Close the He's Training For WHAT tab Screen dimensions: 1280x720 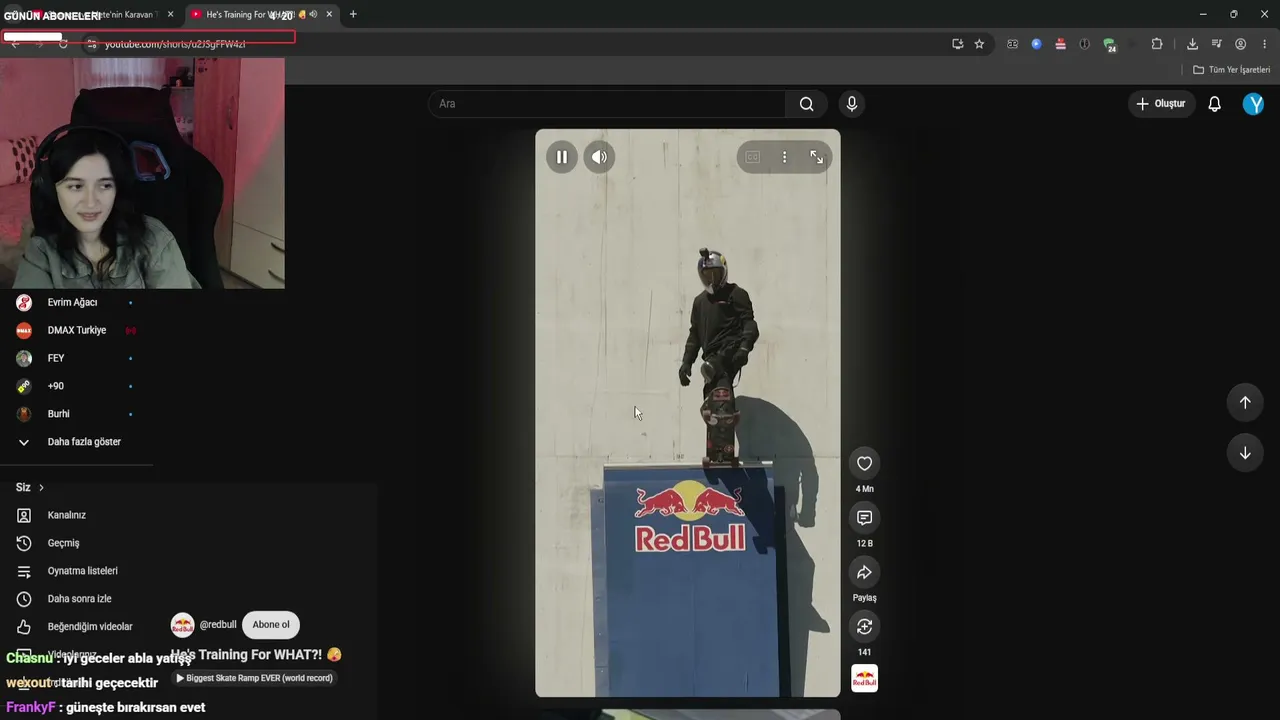[x=329, y=14]
